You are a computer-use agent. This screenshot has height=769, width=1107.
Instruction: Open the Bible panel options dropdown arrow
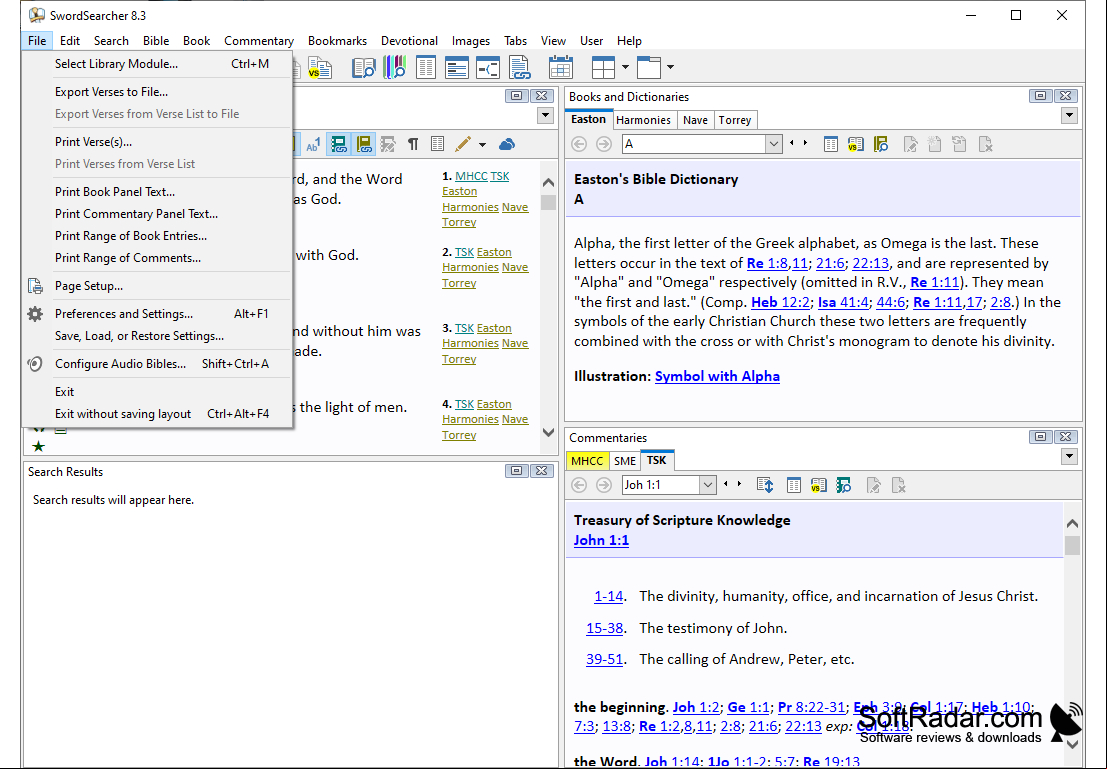point(545,116)
